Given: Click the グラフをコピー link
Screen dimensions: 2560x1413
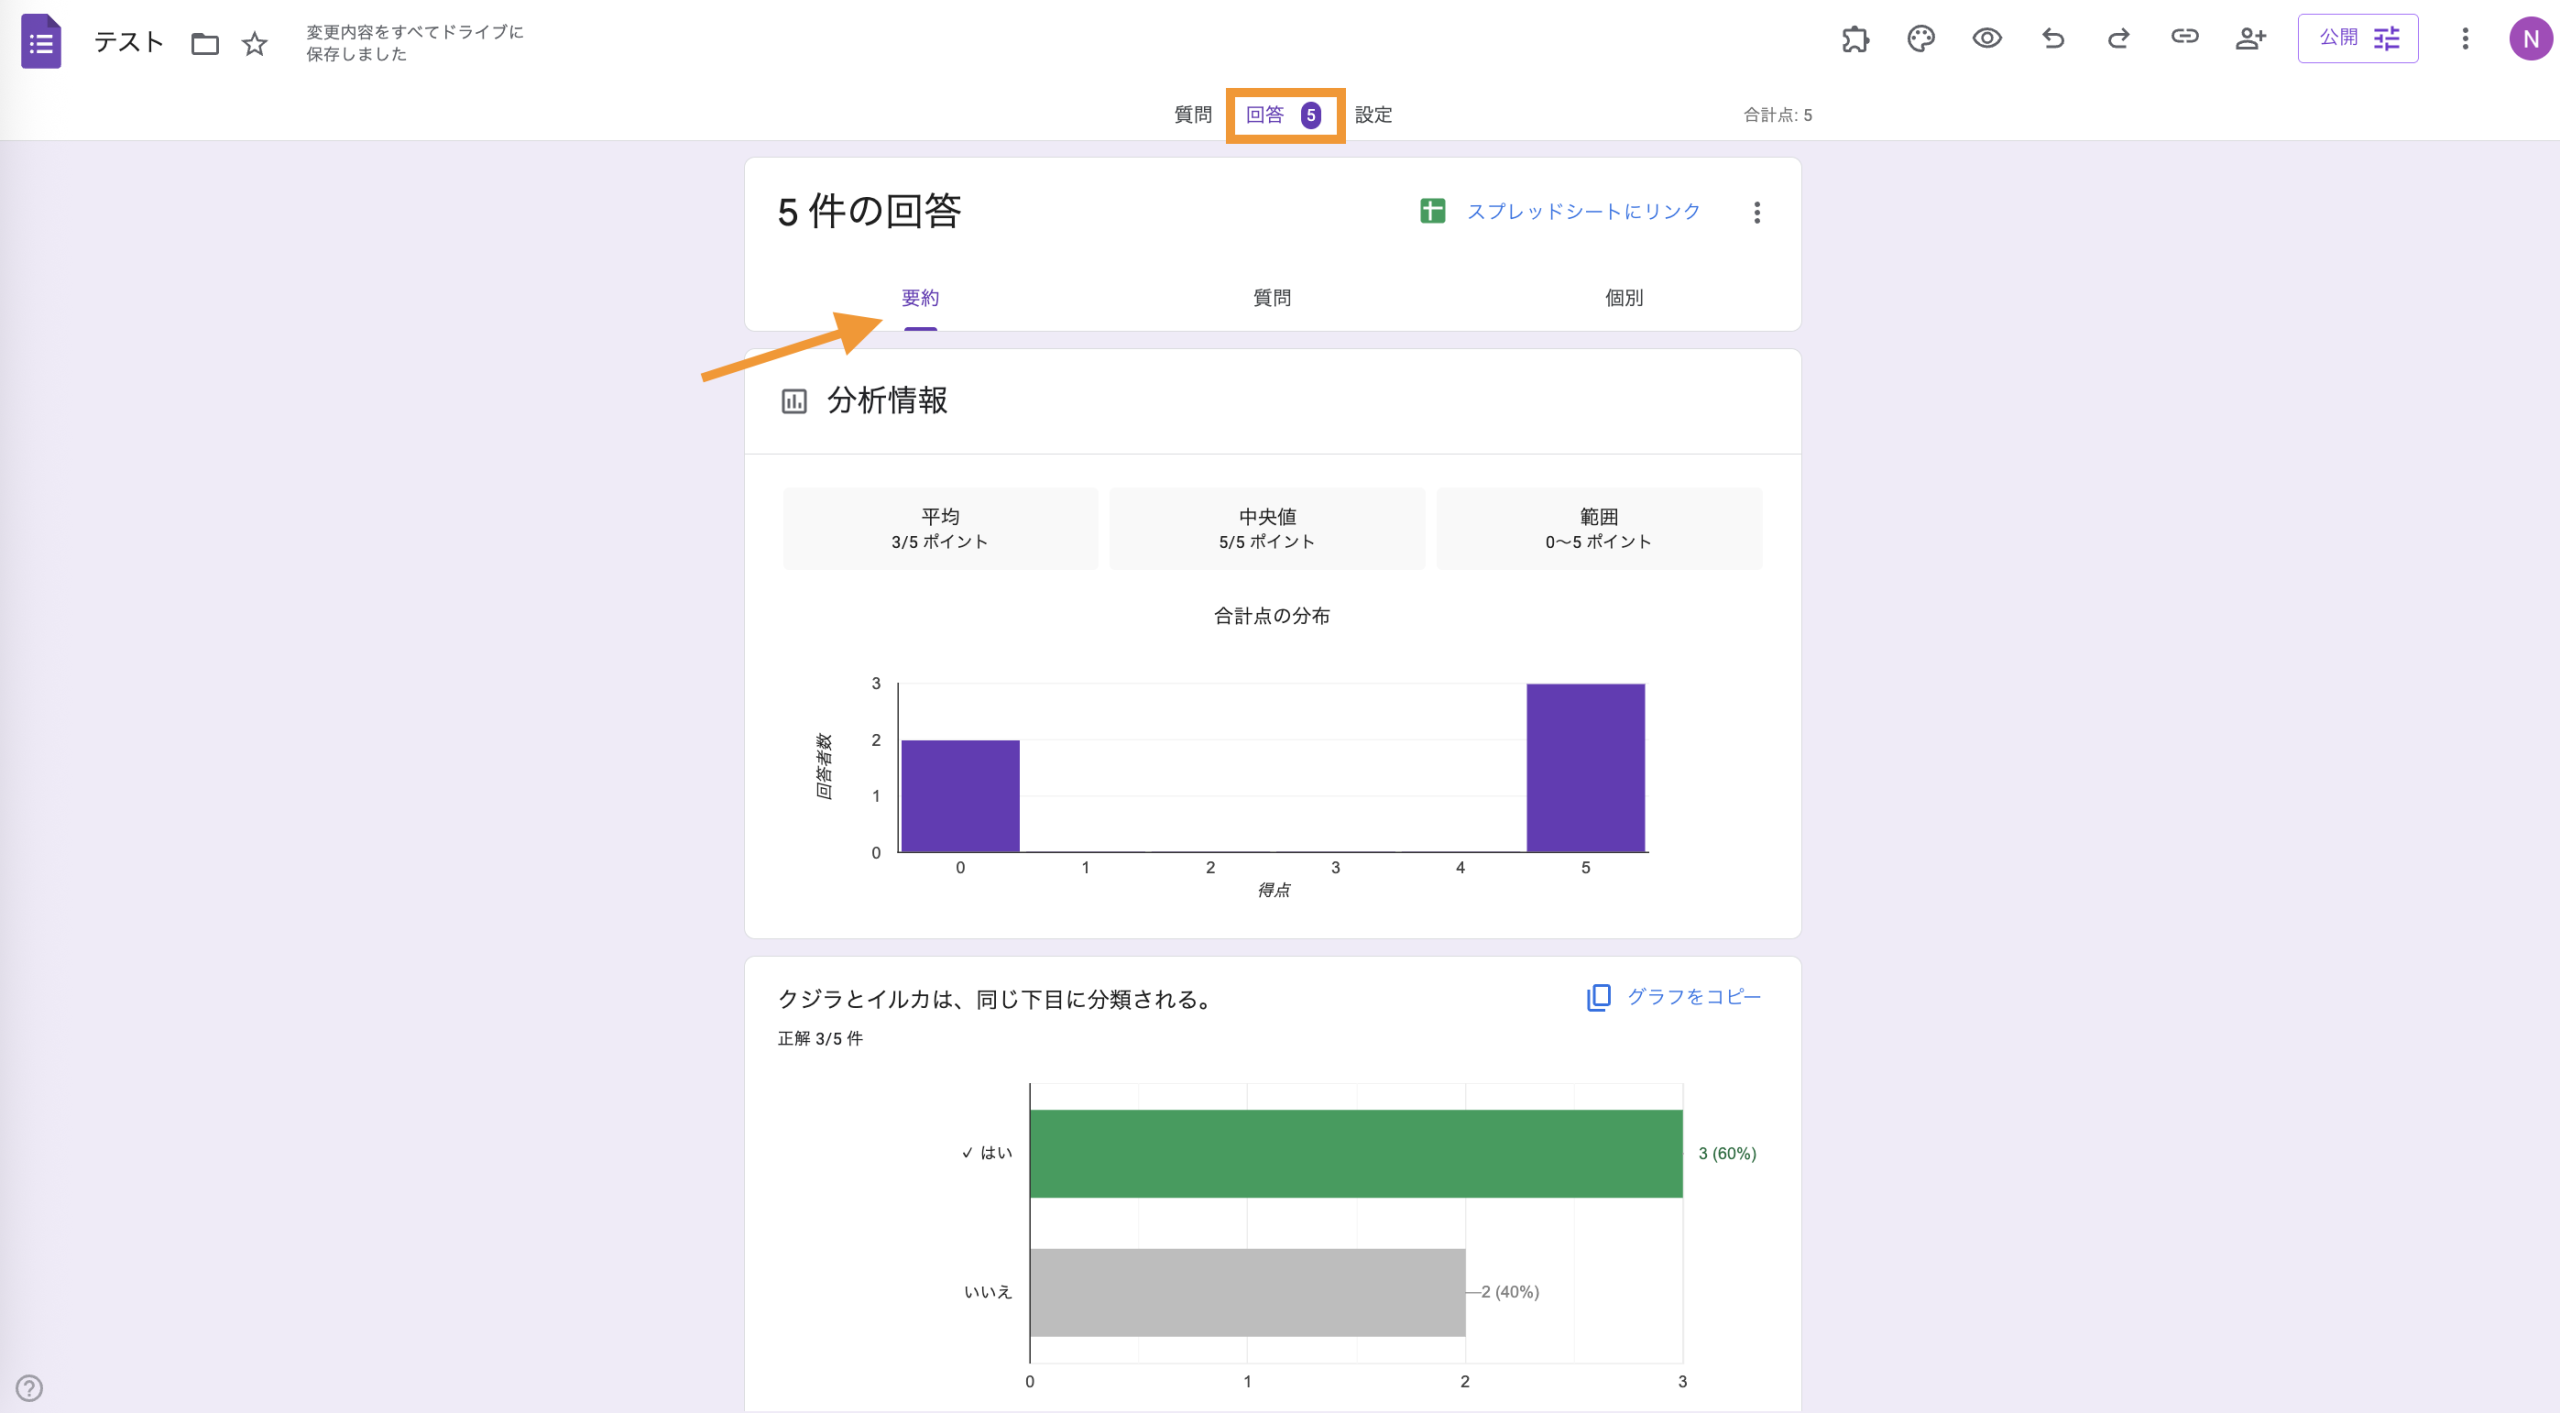Looking at the screenshot, I should [1694, 997].
